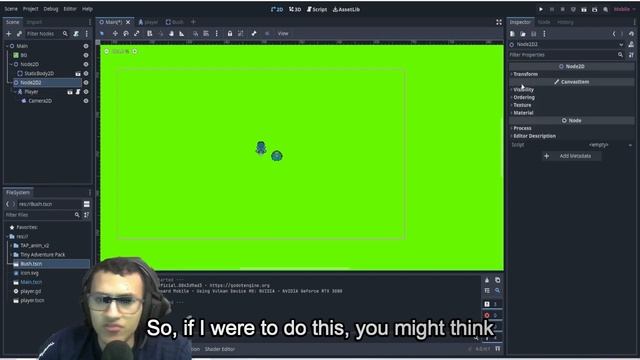
Task: Zoom in using the viewport plus button
Action: click(x=135, y=51)
